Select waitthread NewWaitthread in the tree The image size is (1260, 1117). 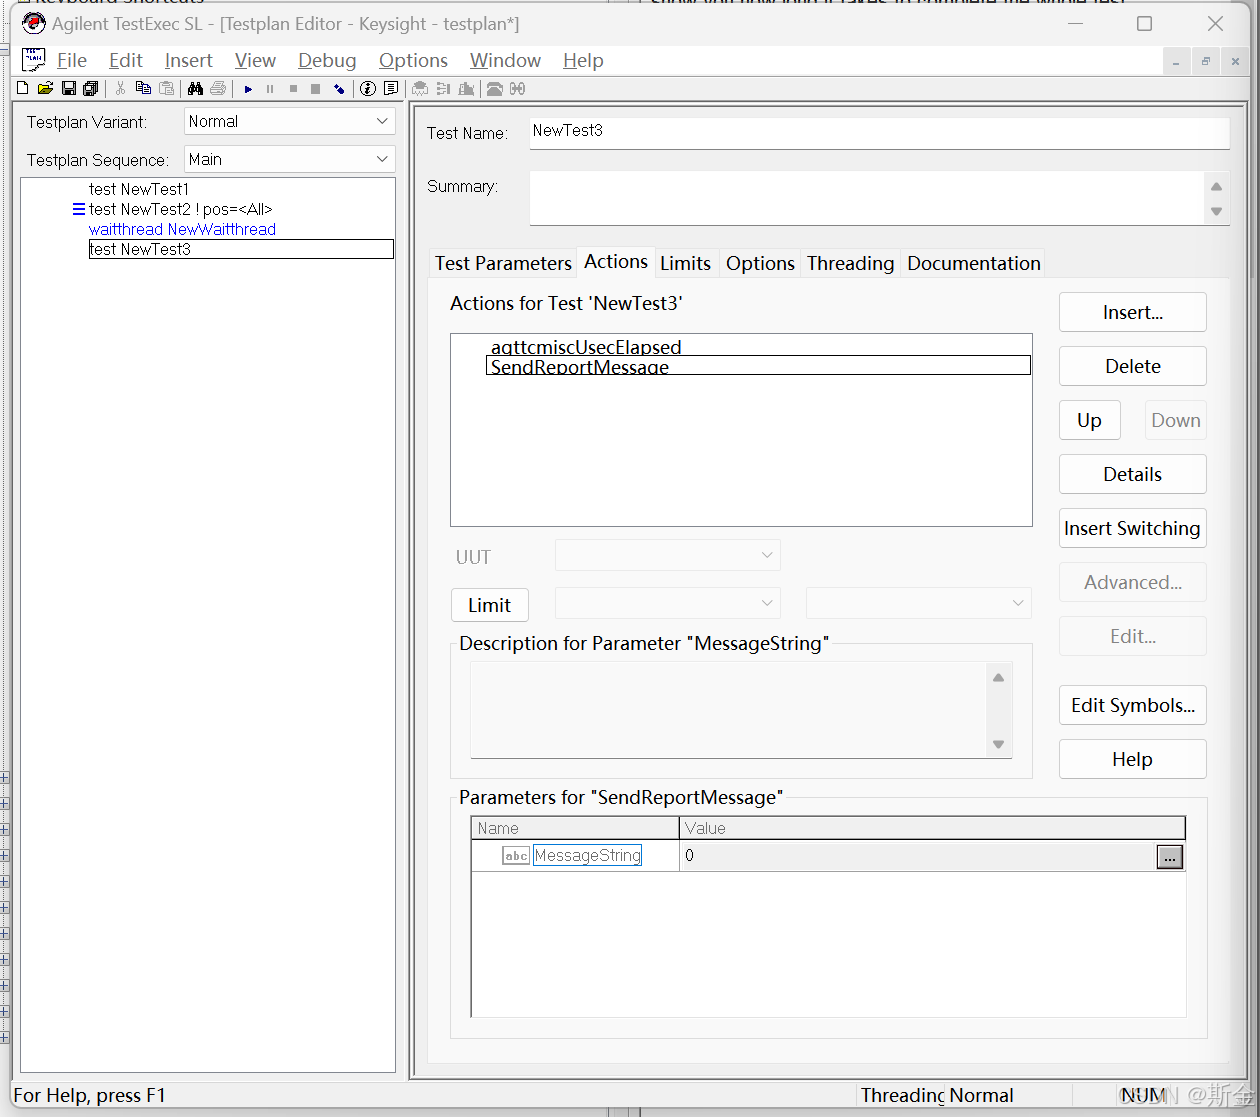pos(182,229)
